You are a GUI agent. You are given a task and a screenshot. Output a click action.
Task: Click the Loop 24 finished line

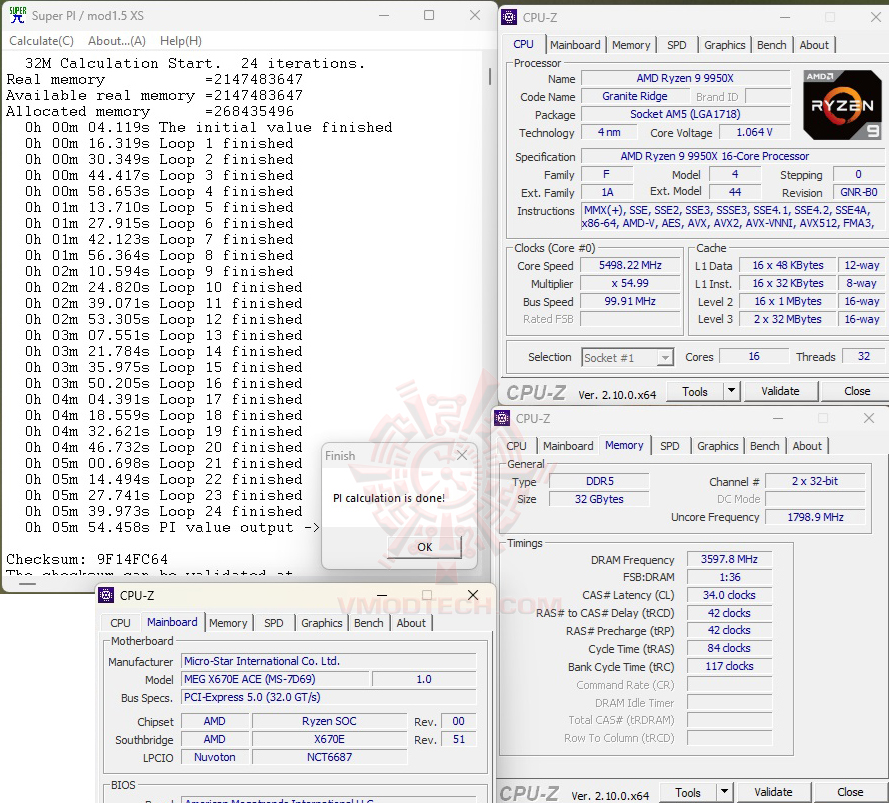163,512
